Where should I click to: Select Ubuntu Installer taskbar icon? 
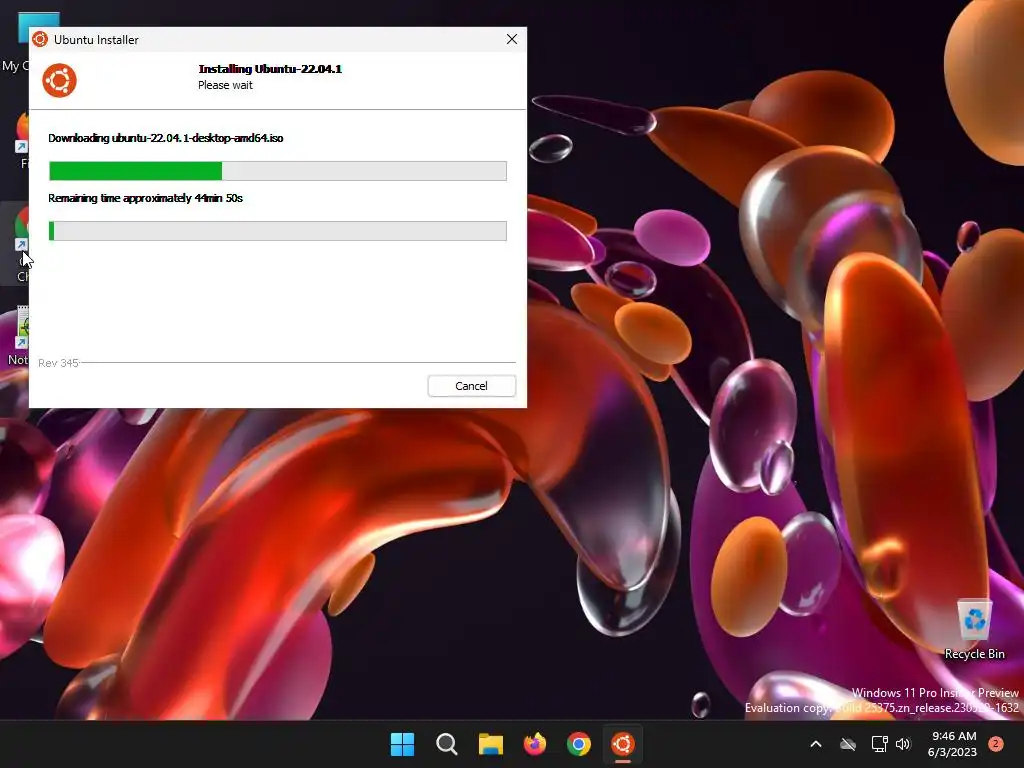[623, 744]
